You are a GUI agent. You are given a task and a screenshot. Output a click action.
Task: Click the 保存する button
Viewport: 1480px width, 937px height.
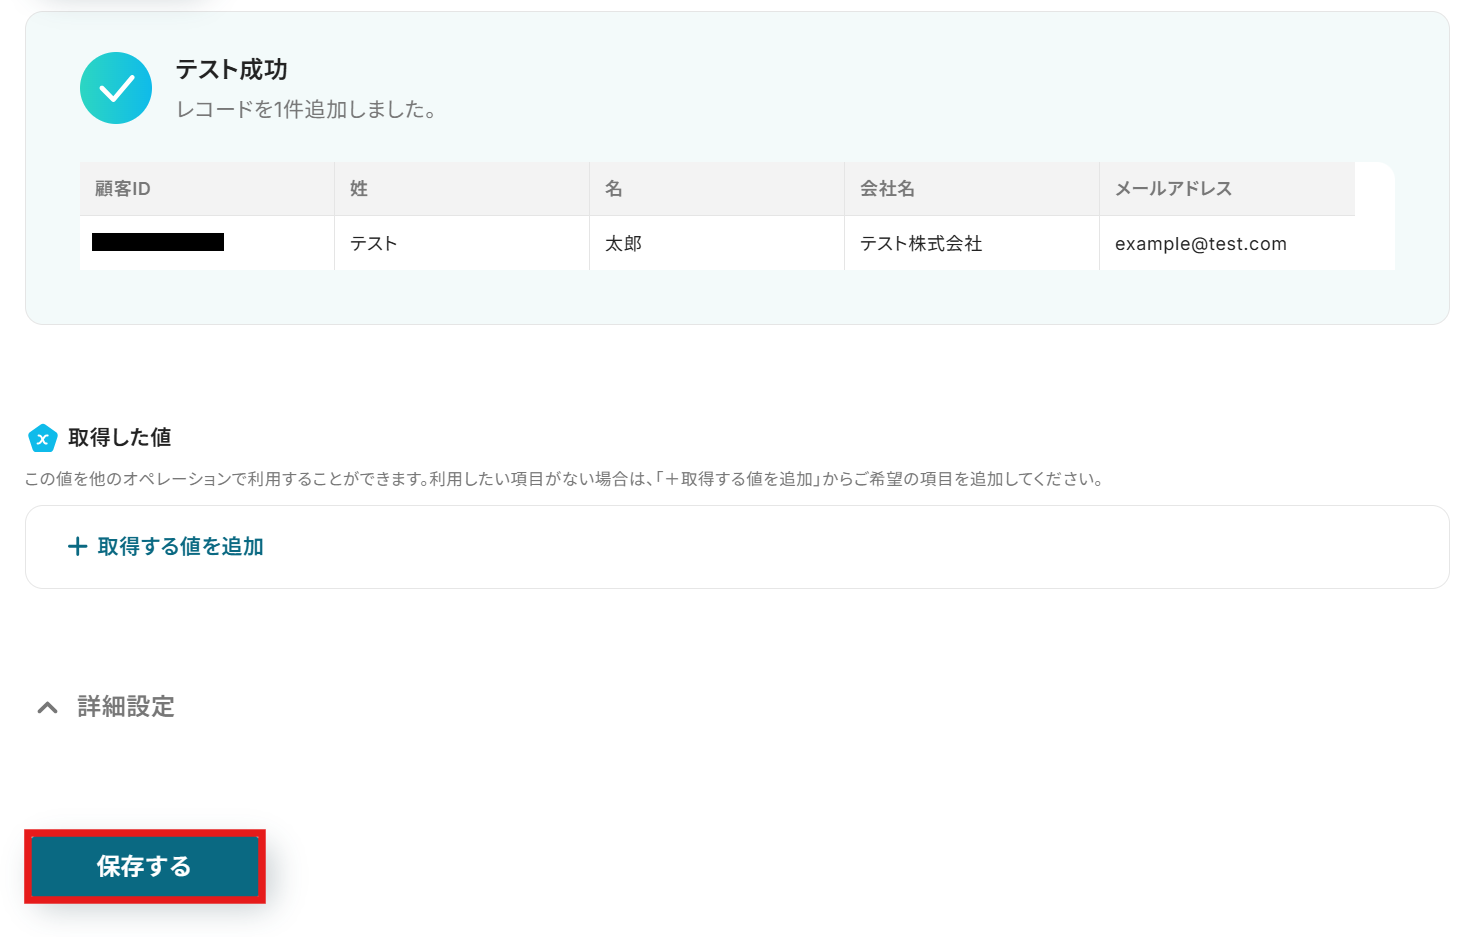[145, 866]
